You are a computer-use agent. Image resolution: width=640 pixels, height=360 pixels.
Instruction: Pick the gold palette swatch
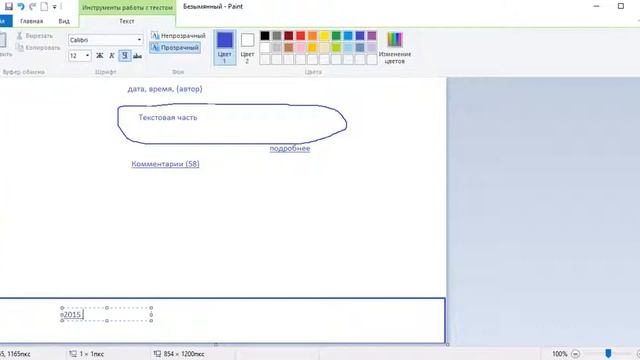point(312,48)
